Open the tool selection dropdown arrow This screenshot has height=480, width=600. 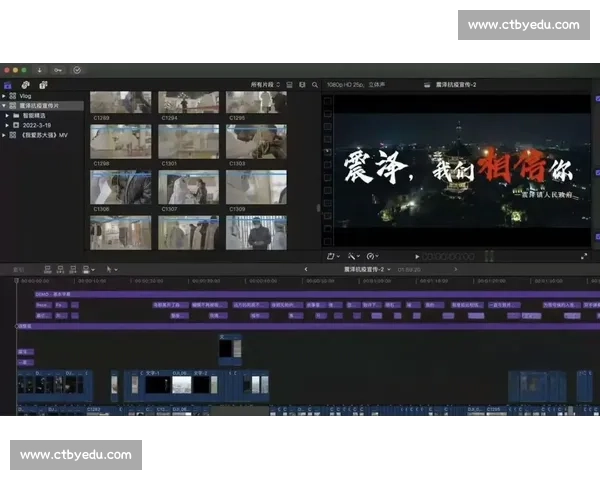point(116,270)
